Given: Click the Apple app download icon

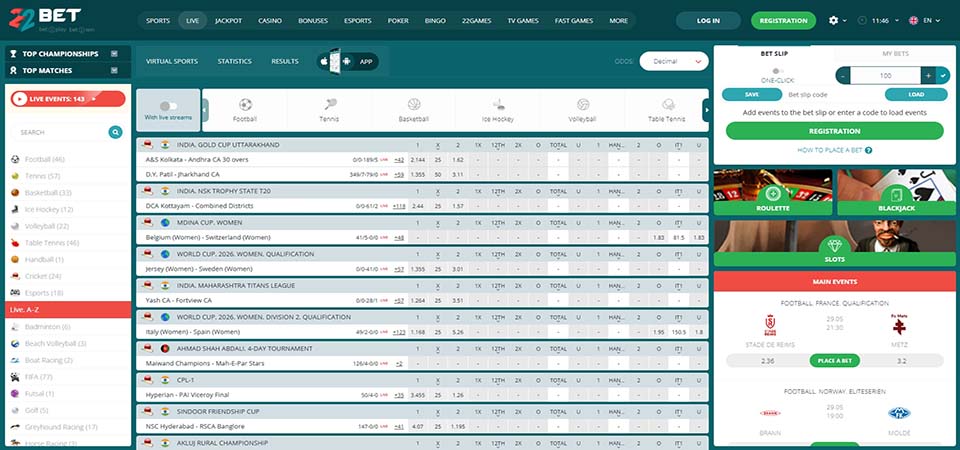Looking at the screenshot, I should pos(324,62).
